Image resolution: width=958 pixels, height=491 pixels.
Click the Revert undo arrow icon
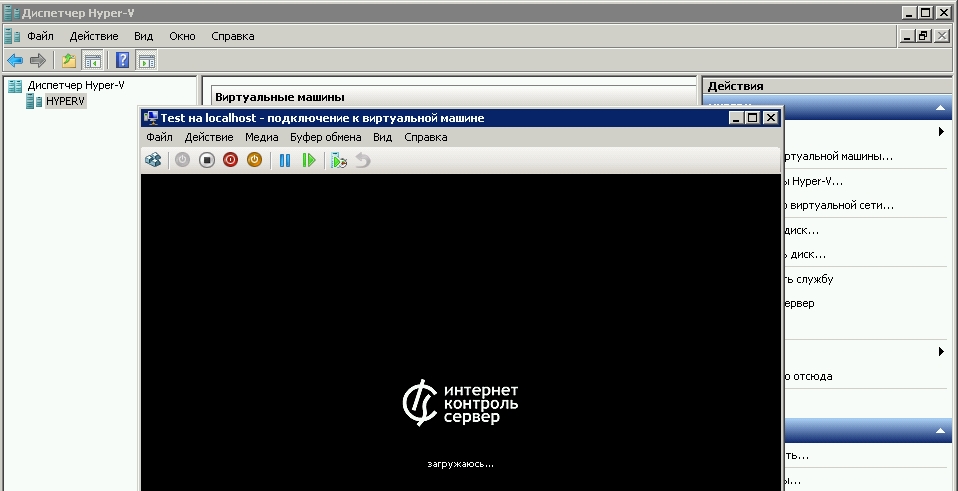coord(363,160)
